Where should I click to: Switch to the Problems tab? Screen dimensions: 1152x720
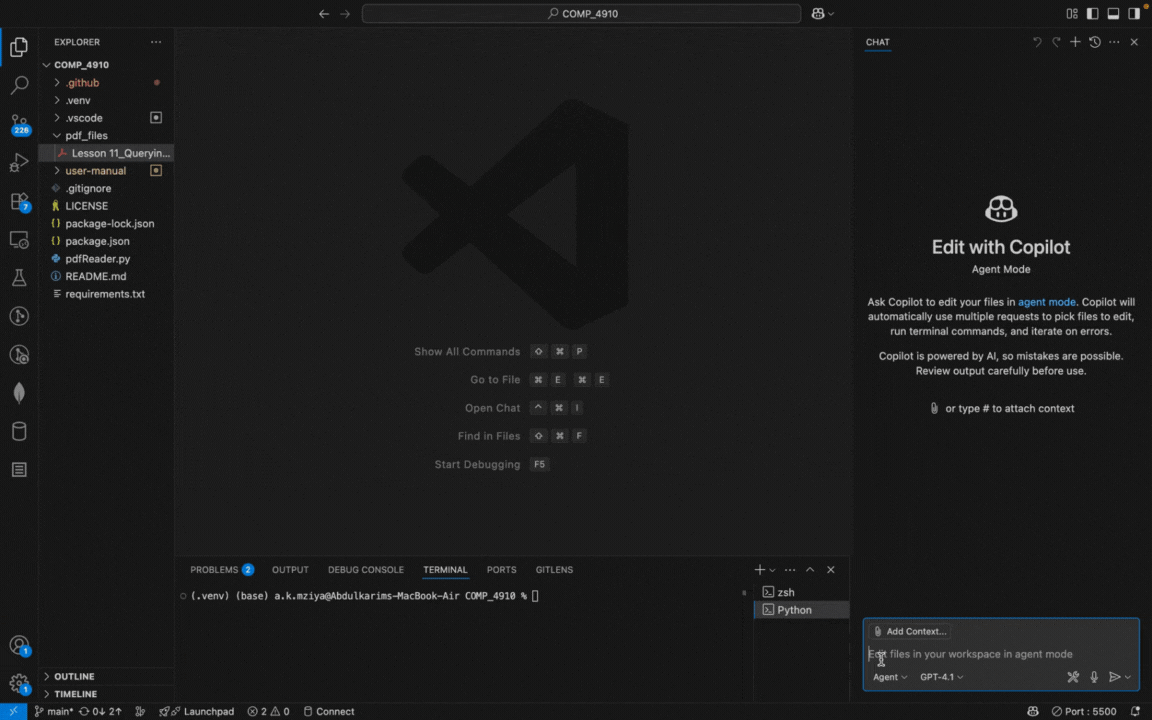[x=214, y=570]
